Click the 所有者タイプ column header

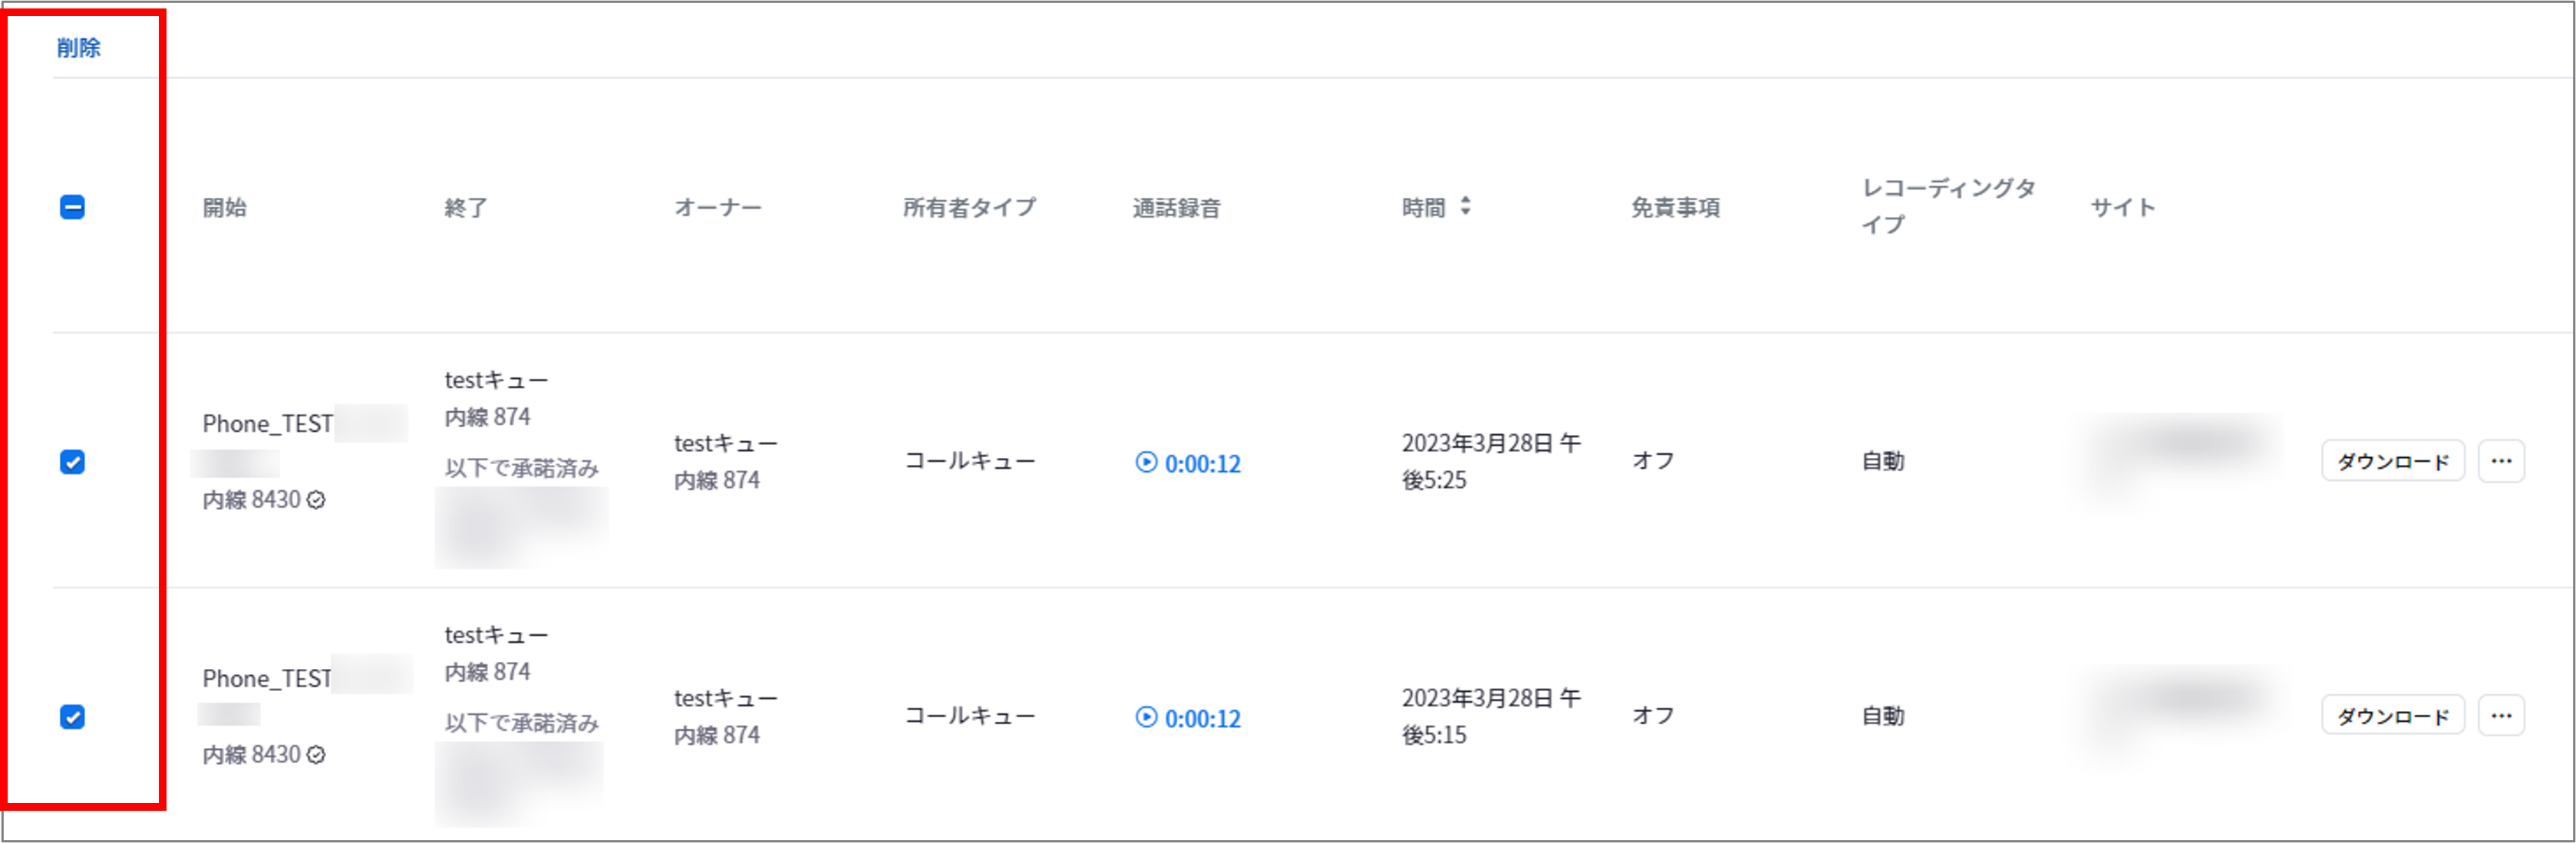(969, 208)
